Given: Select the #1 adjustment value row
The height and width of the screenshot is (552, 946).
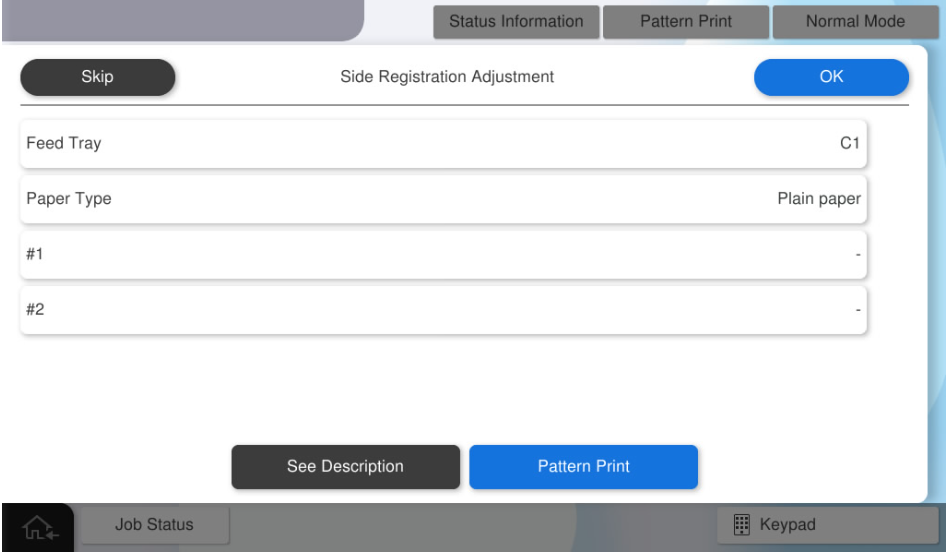Looking at the screenshot, I should click(x=443, y=255).
